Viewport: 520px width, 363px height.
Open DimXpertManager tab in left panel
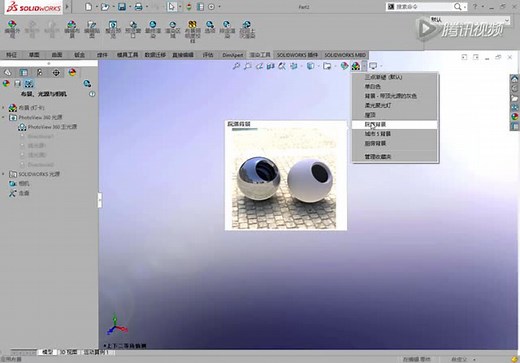click(56, 72)
